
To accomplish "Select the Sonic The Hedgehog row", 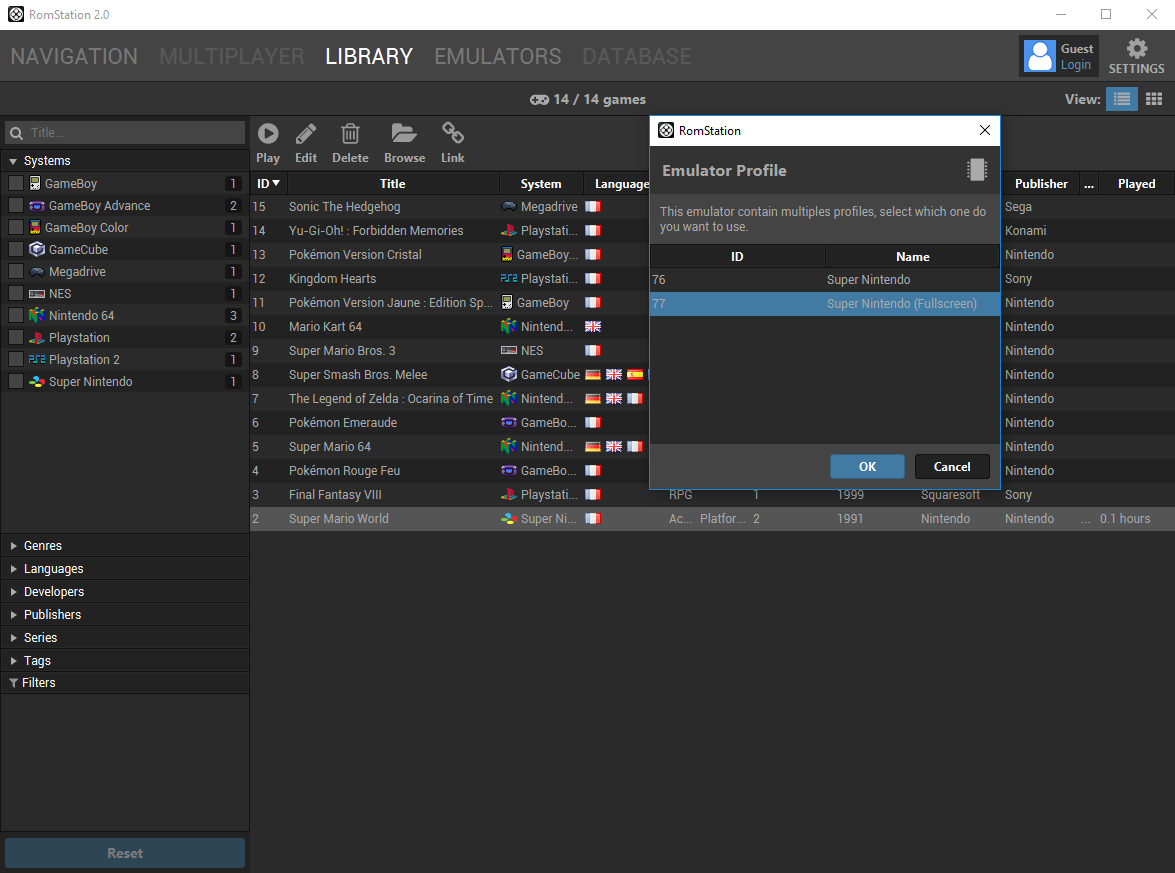I will click(x=450, y=207).
